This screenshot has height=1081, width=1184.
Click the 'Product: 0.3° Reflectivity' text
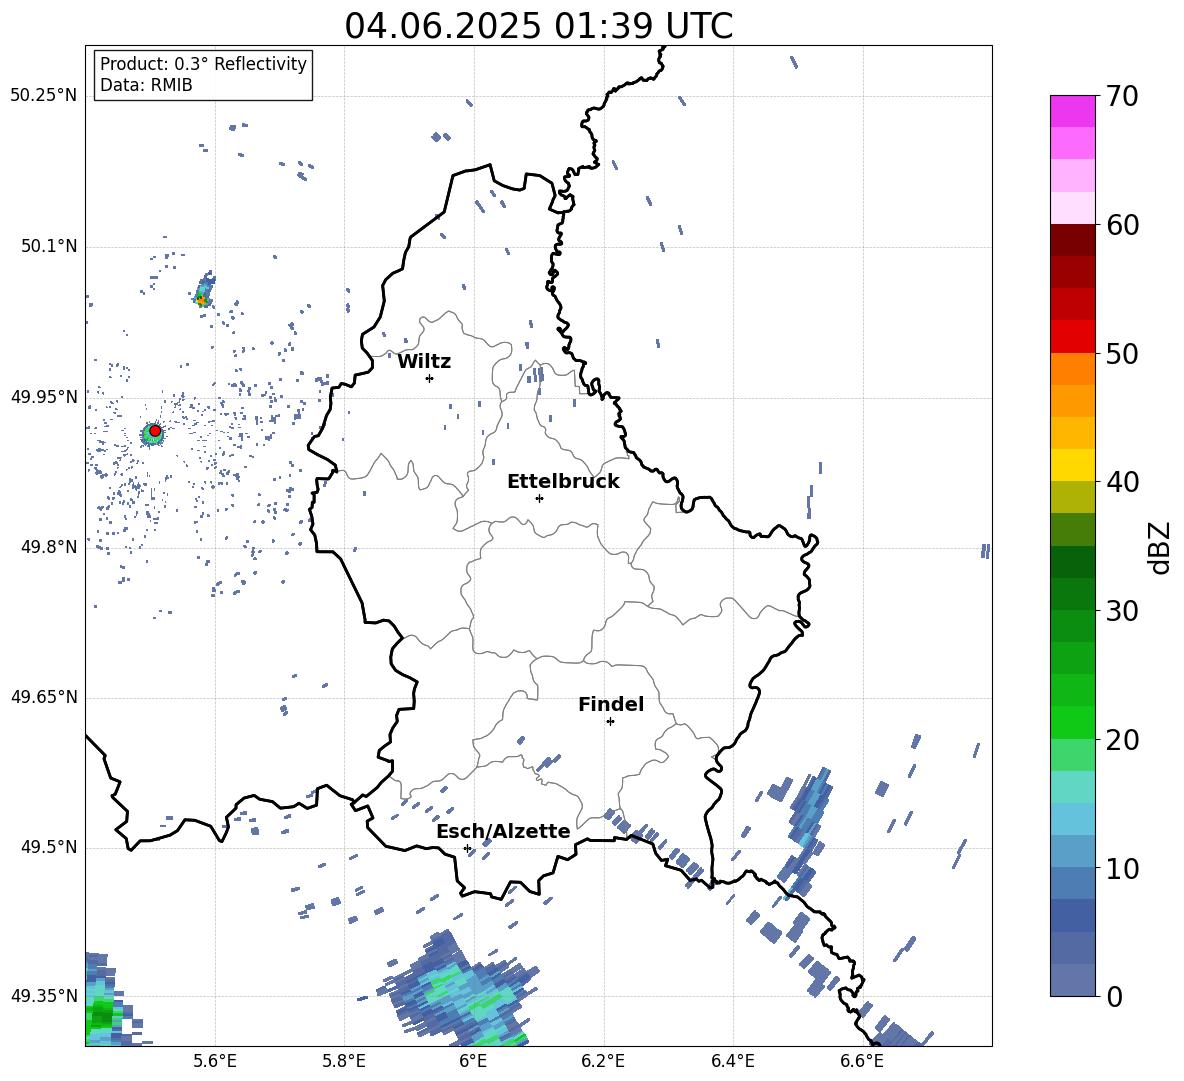click(x=203, y=63)
